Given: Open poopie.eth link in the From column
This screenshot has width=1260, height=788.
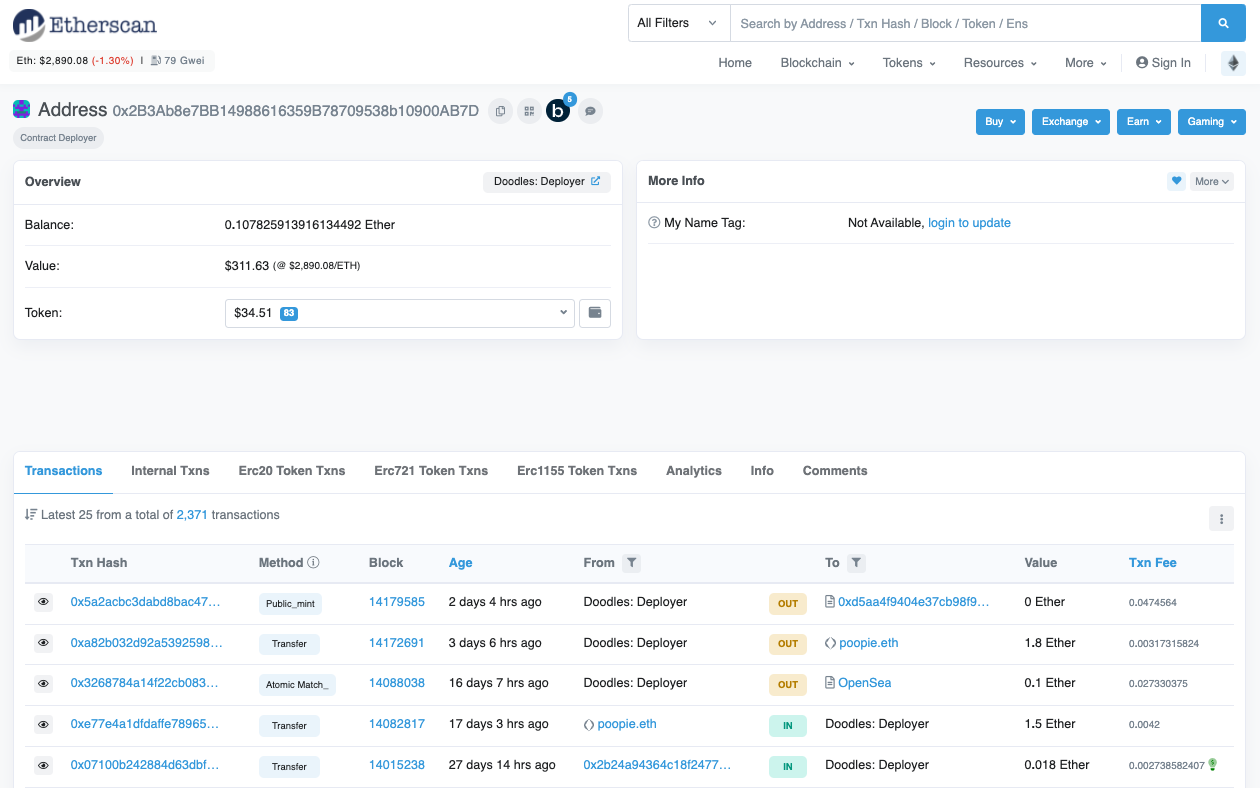Looking at the screenshot, I should coord(627,724).
